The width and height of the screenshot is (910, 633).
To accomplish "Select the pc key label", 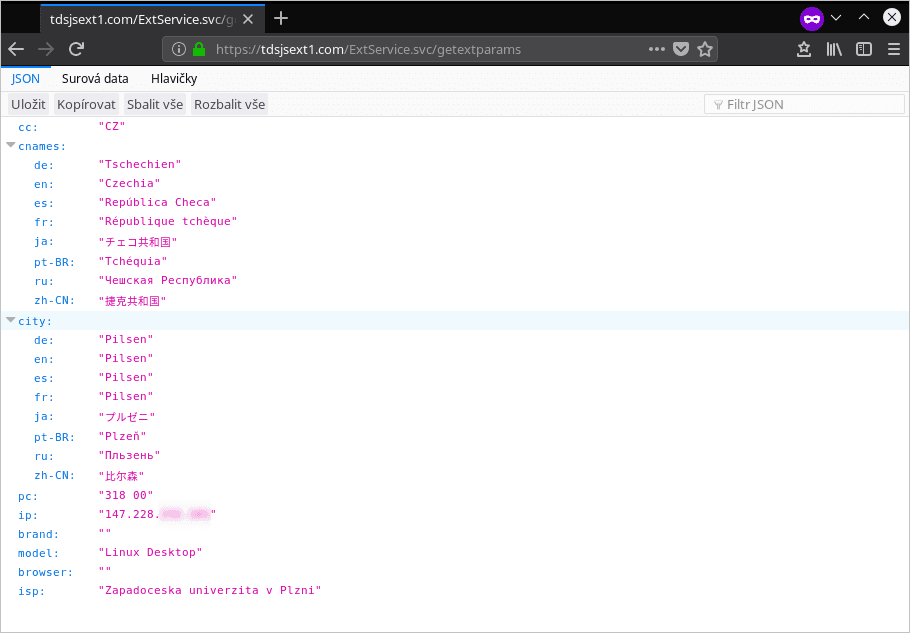I will point(28,497).
